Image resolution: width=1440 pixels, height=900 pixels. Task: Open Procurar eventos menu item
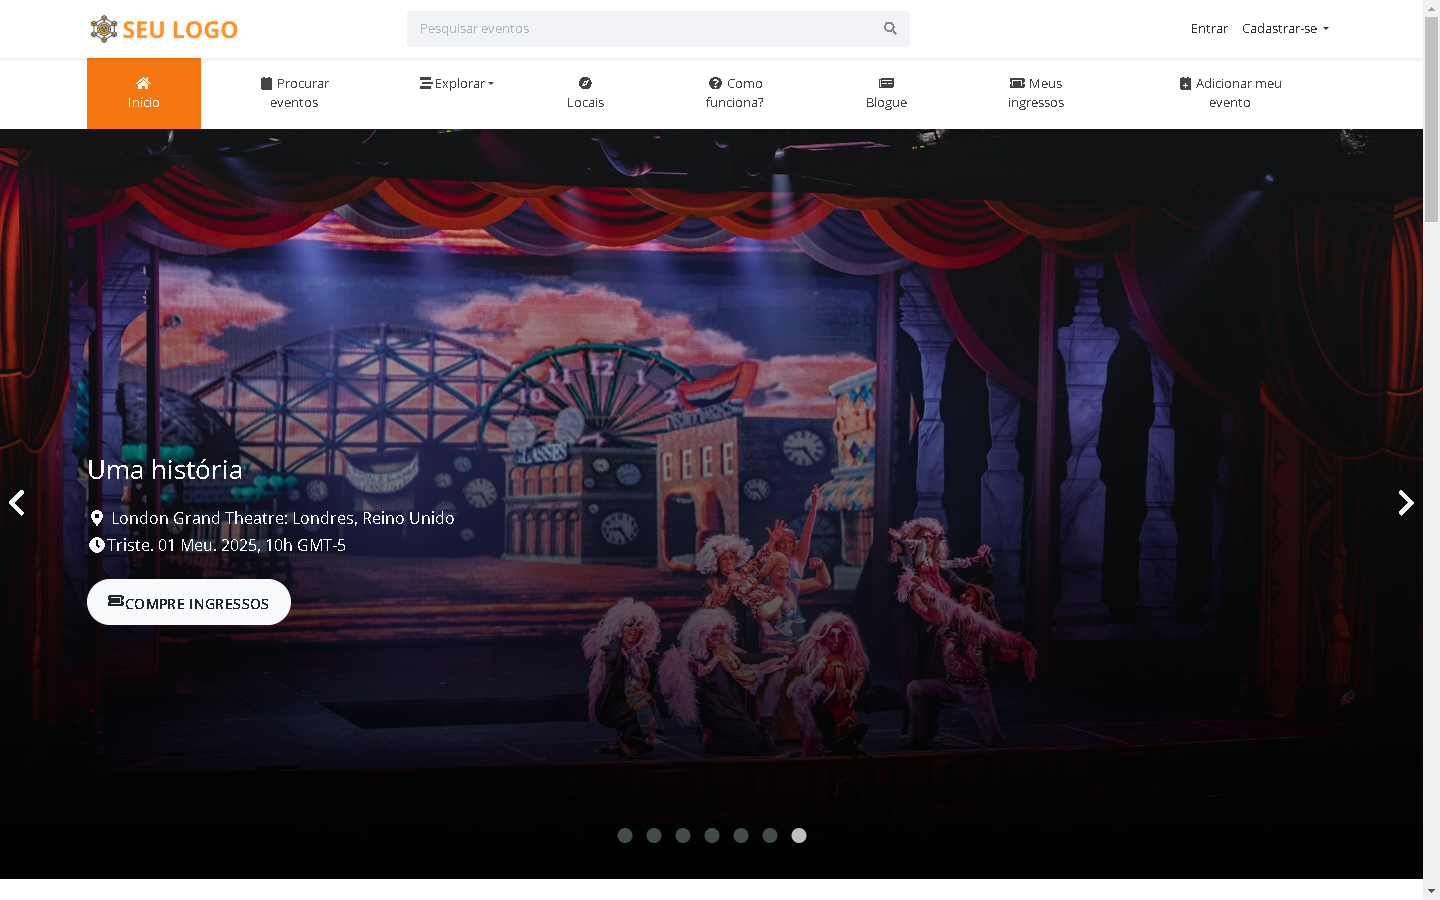coord(294,93)
